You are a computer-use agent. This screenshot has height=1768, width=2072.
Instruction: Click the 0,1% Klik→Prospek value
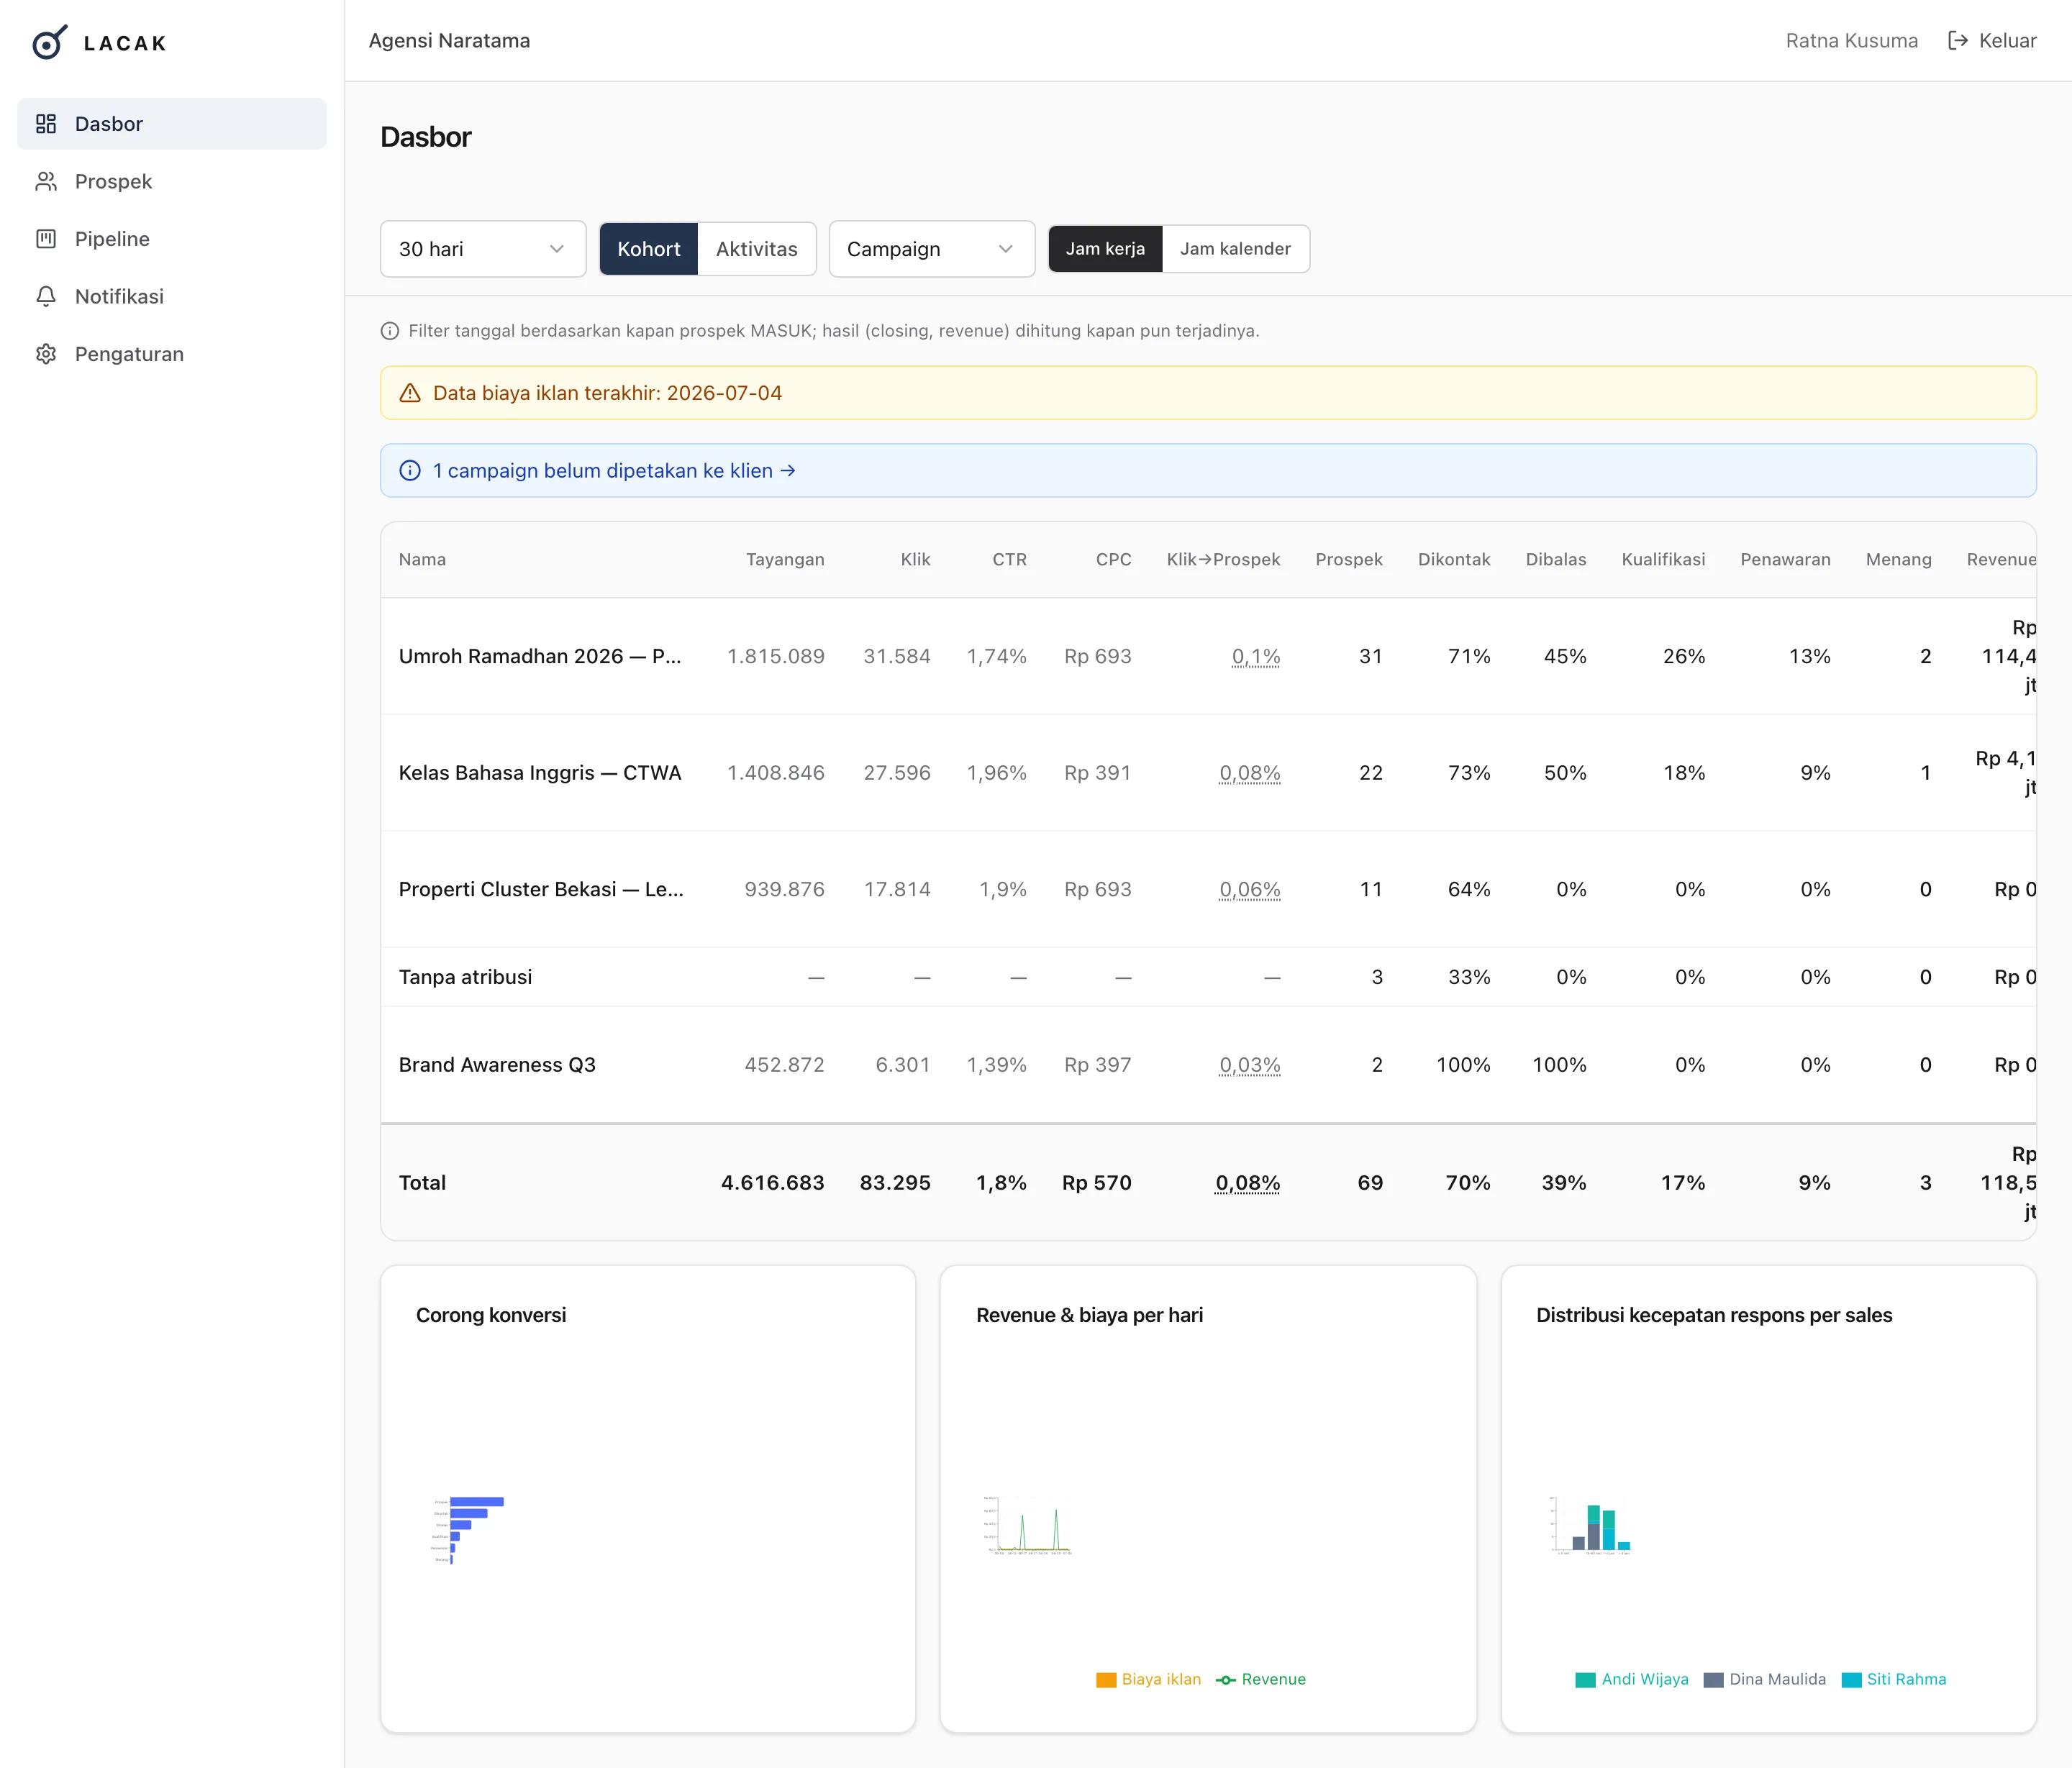[1256, 657]
